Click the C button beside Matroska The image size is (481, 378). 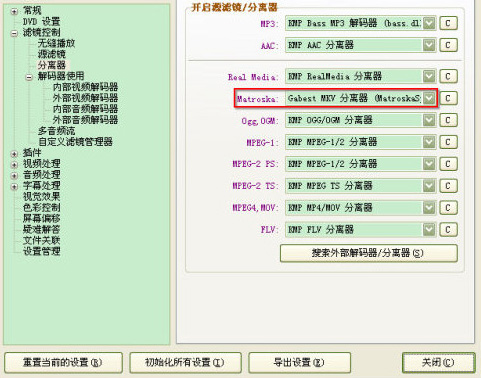click(448, 98)
